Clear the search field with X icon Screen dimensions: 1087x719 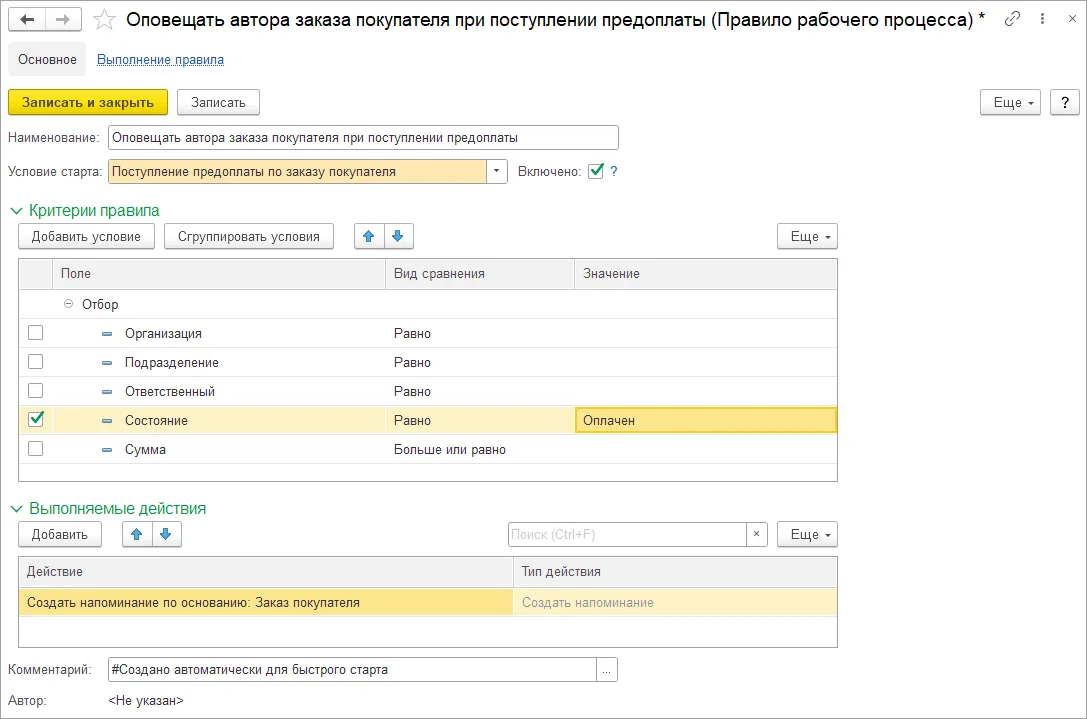756,534
